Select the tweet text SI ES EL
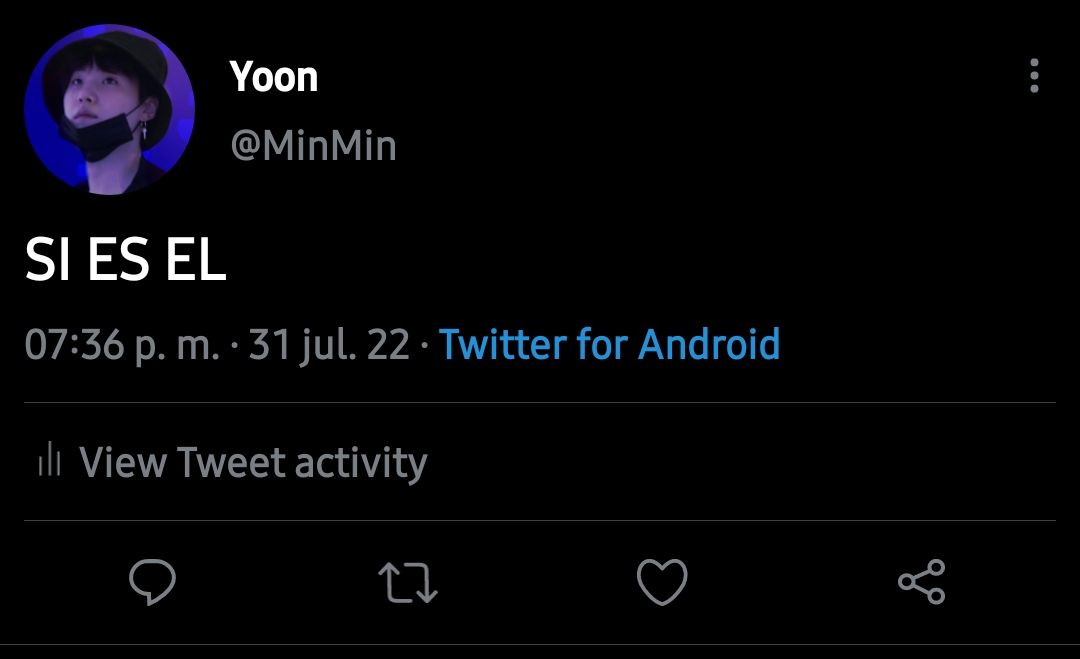 pos(125,259)
